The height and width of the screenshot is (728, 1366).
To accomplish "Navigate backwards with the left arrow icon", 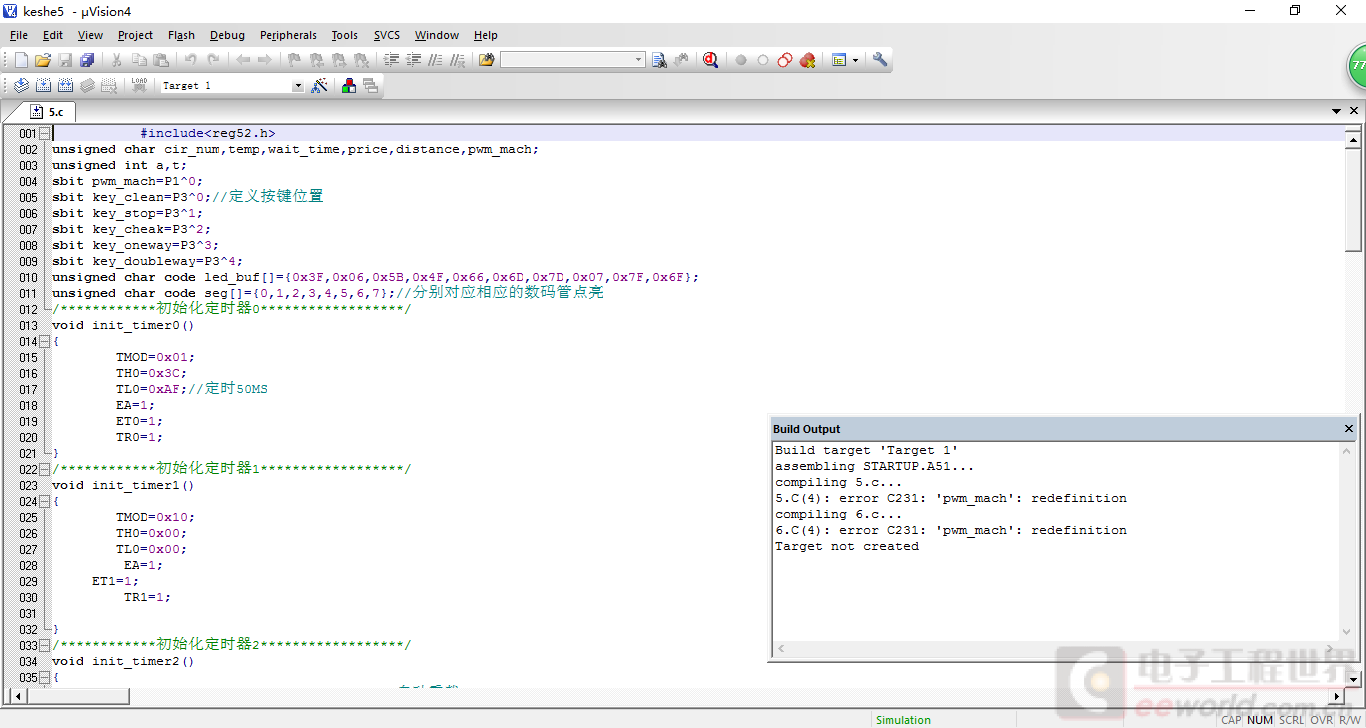I will tap(242, 60).
